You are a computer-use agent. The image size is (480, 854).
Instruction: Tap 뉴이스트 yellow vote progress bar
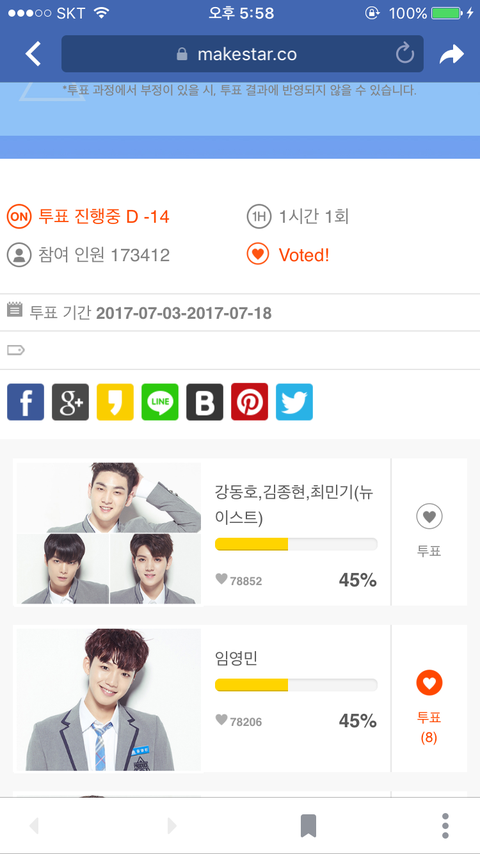coord(296,544)
